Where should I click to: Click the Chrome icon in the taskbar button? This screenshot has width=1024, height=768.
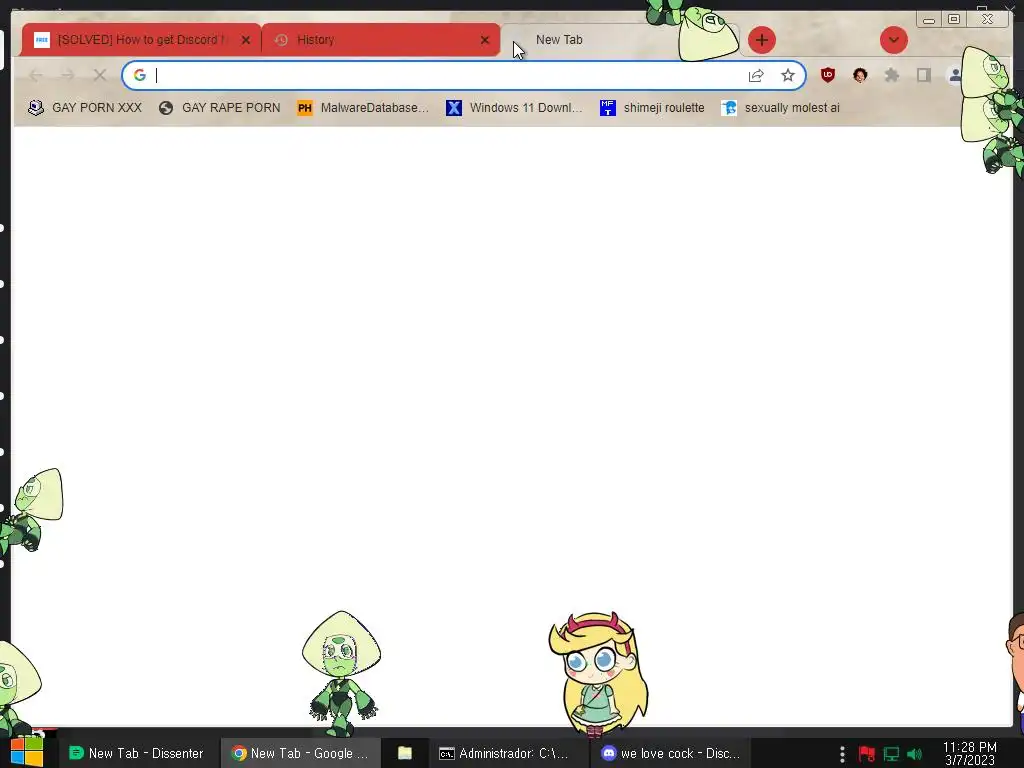[239, 753]
